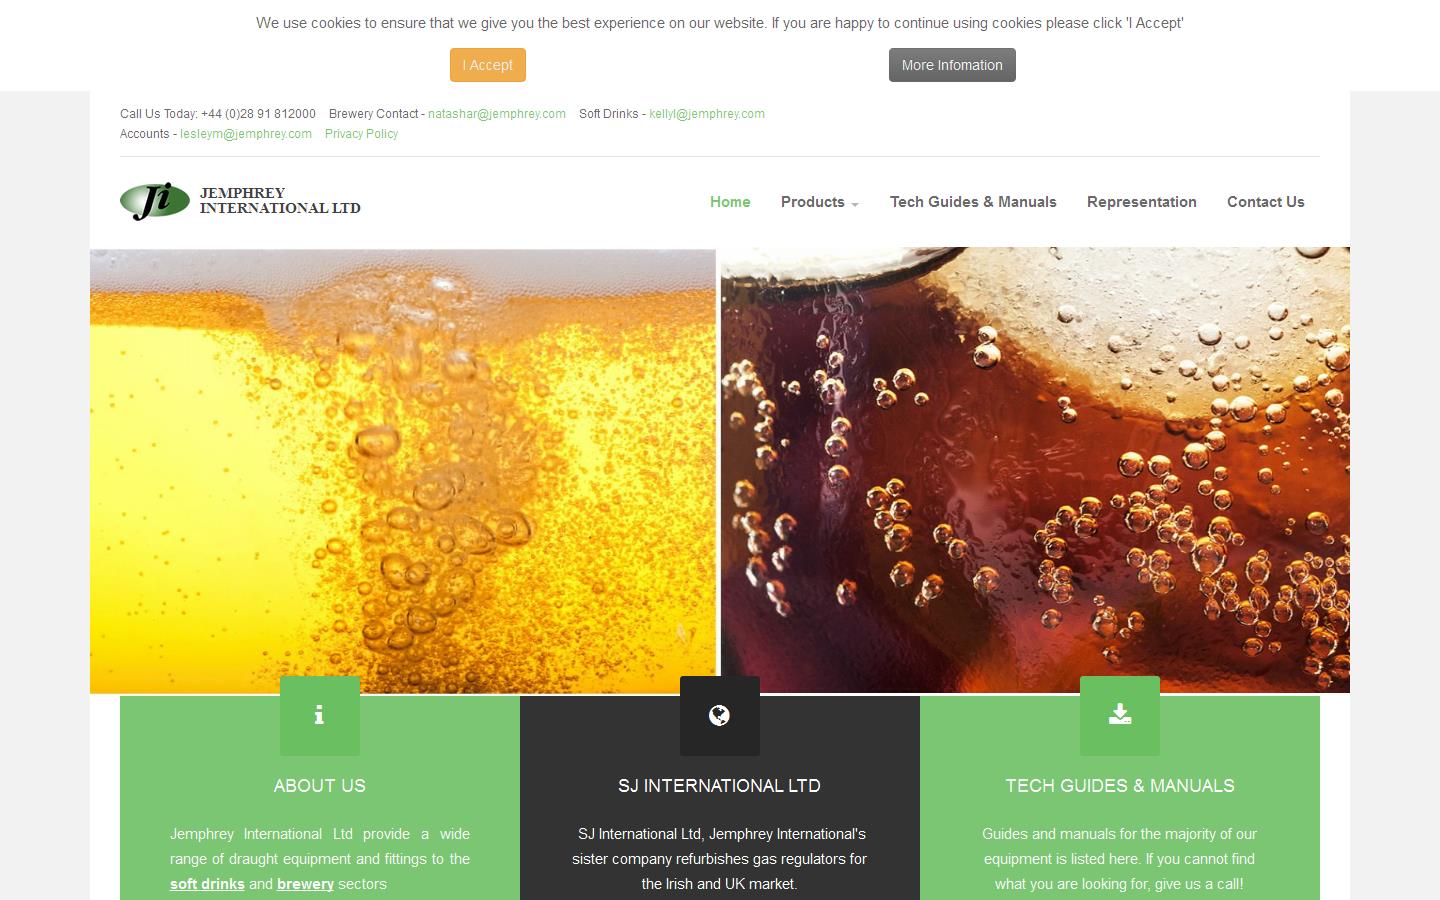Click the SJ International Ltd heading

719,786
